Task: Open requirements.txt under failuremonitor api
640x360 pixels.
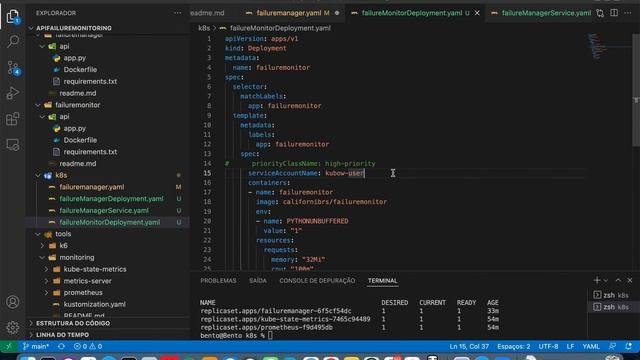Action: (x=109, y=152)
